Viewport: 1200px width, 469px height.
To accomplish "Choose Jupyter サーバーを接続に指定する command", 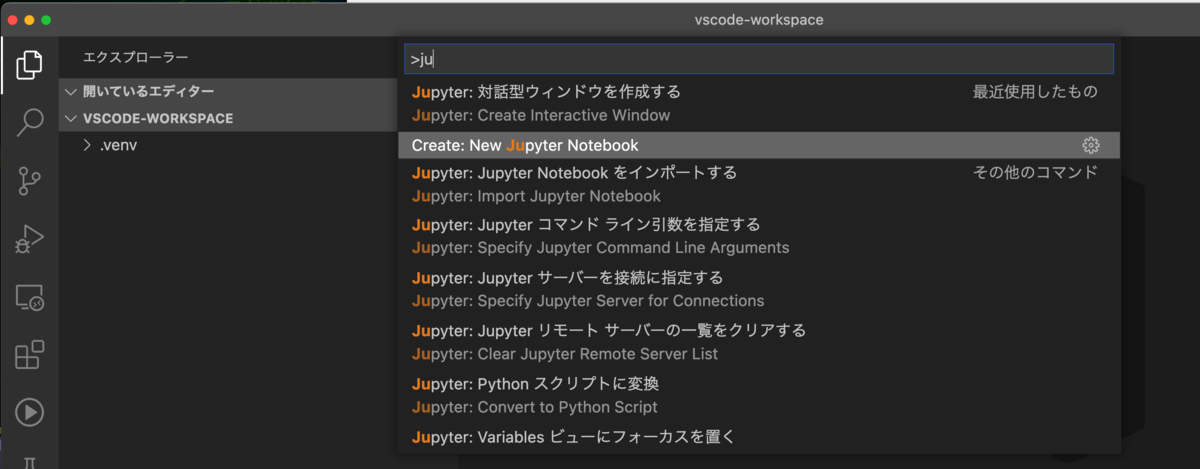I will click(x=758, y=289).
